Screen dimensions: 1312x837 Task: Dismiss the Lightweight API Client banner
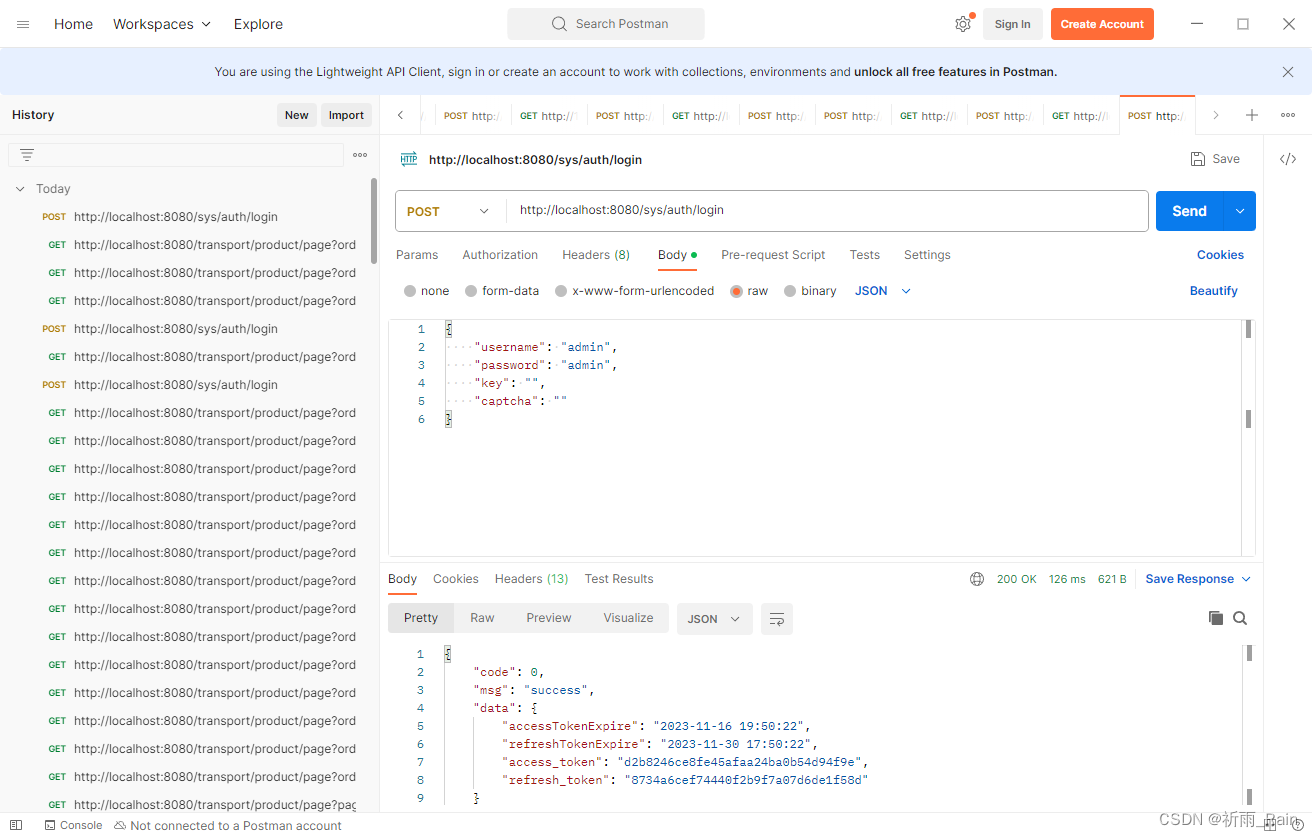pyautogui.click(x=1288, y=72)
